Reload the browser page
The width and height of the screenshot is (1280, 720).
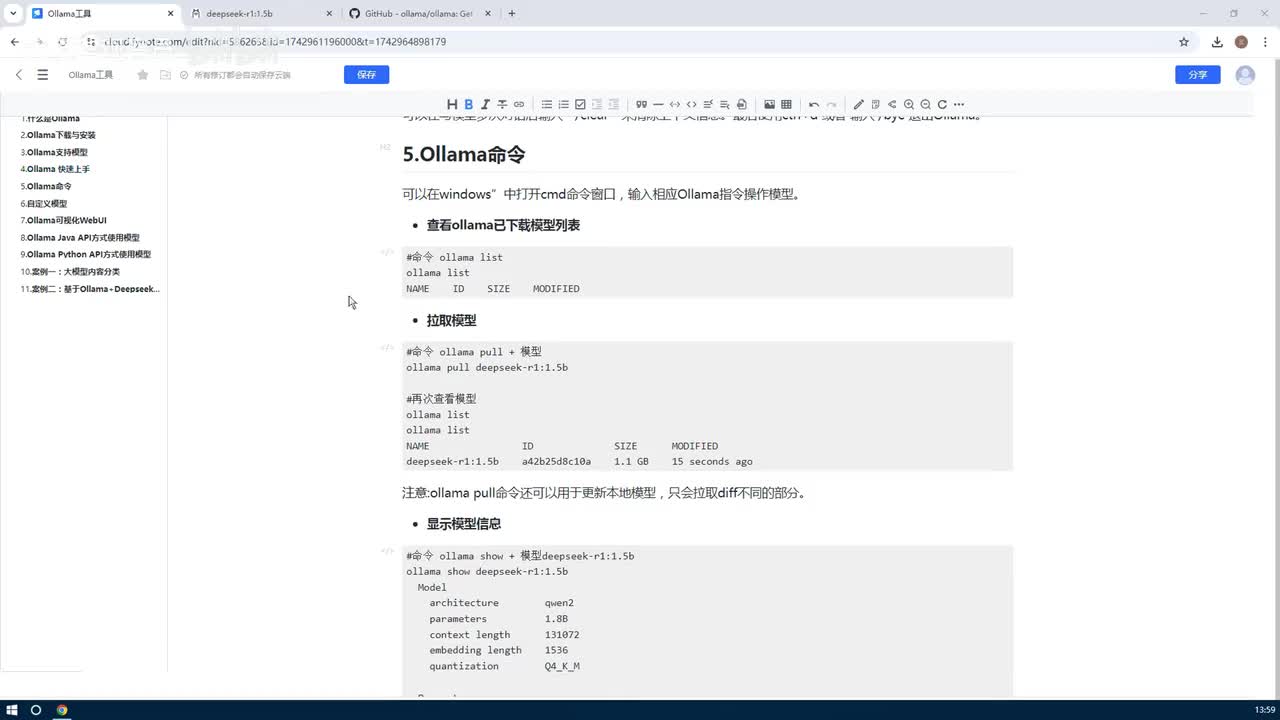(62, 42)
